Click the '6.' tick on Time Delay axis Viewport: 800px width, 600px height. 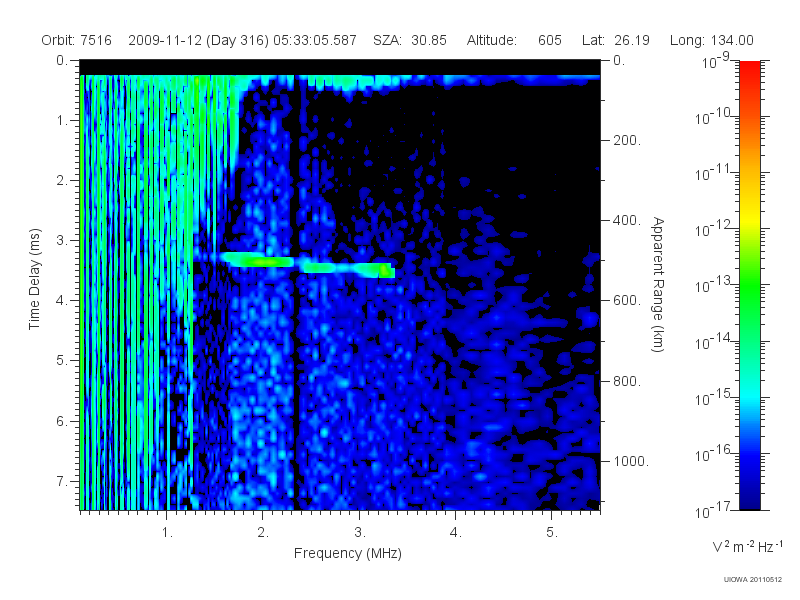pyautogui.click(x=61, y=421)
